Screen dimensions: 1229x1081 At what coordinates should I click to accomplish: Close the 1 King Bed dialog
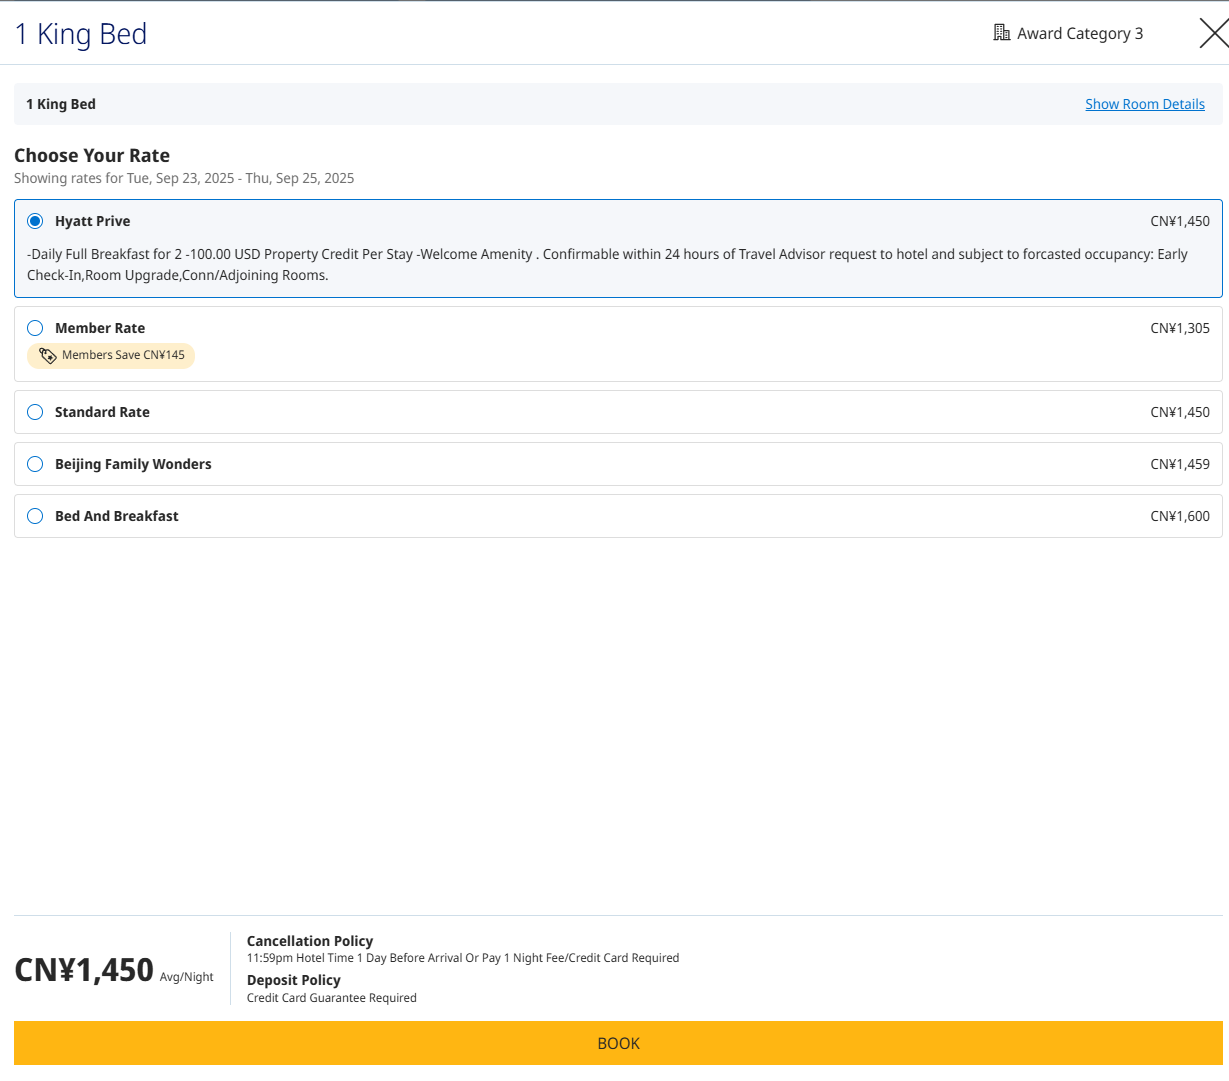tap(1214, 33)
